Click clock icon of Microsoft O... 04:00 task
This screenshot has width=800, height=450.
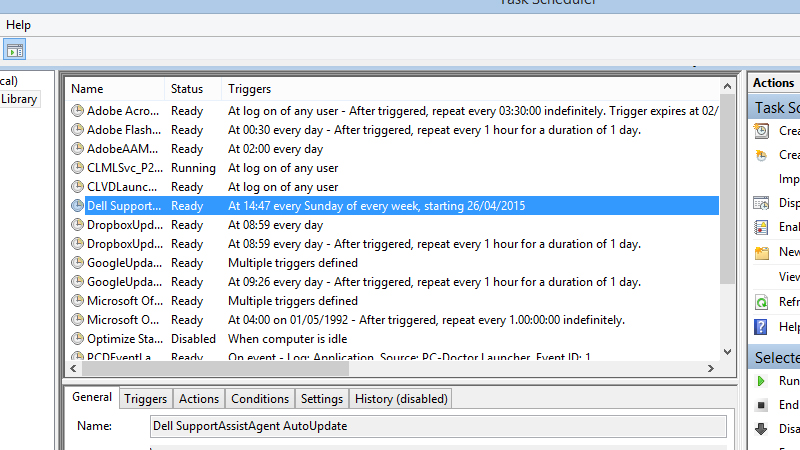pyautogui.click(x=77, y=319)
